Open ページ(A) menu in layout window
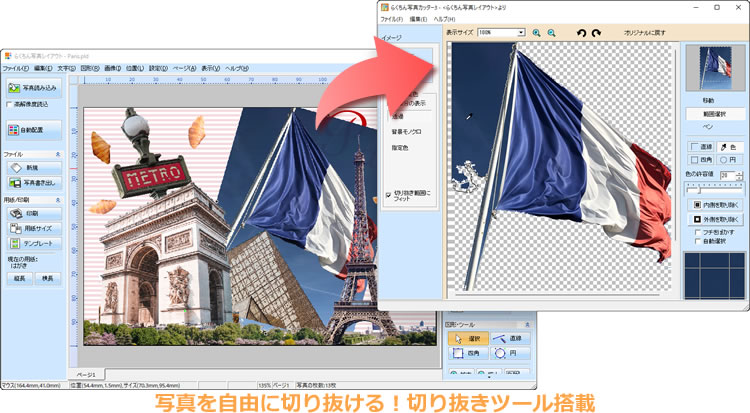This screenshot has width=750, height=413. coord(184,68)
